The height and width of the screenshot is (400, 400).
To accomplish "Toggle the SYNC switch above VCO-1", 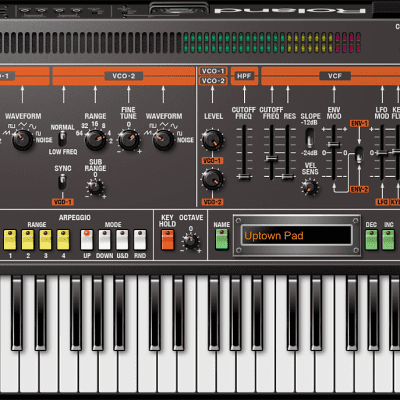I will 62,182.
